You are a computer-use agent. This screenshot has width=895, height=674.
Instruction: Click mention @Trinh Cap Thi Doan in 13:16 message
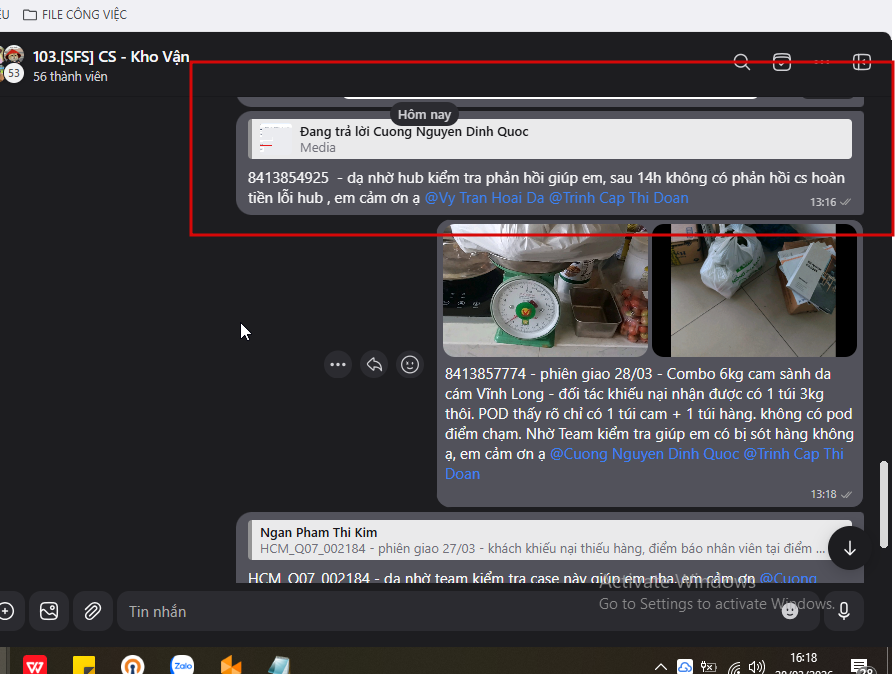coord(618,197)
